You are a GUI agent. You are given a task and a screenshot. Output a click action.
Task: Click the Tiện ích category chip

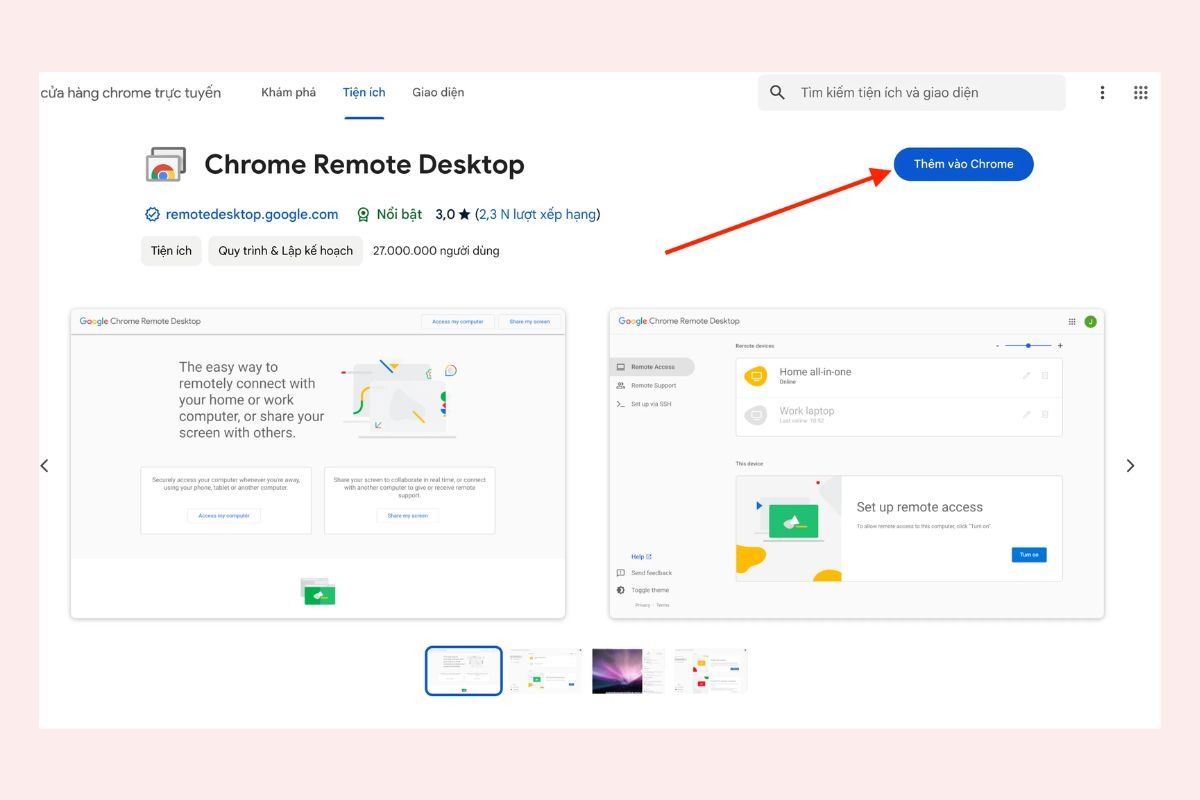[171, 251]
